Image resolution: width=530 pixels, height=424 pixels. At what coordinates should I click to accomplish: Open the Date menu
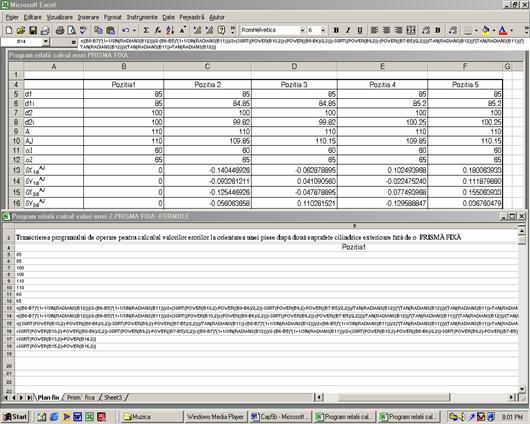[x=169, y=17]
